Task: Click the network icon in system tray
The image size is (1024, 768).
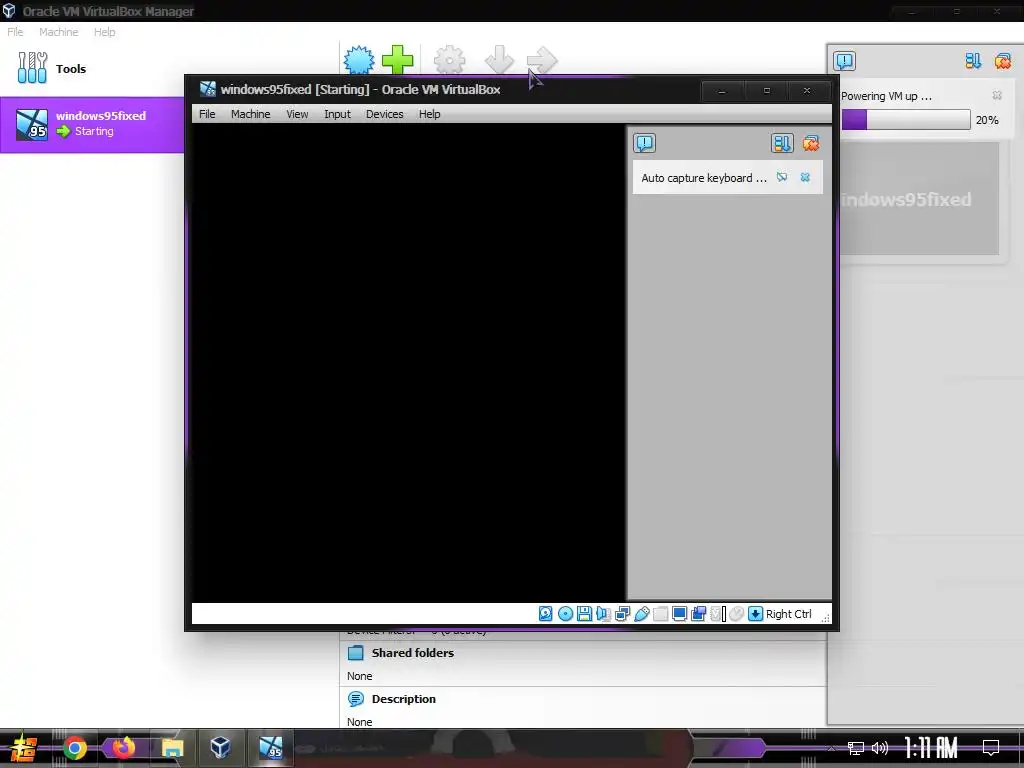Action: coord(856,748)
